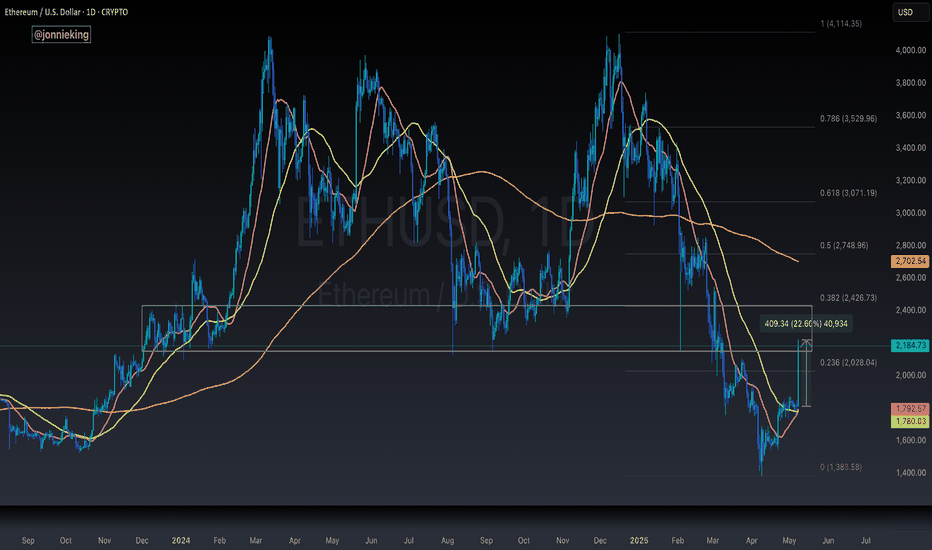Click the @jonnieking label box
This screenshot has height=550, width=932.
tap(61, 35)
